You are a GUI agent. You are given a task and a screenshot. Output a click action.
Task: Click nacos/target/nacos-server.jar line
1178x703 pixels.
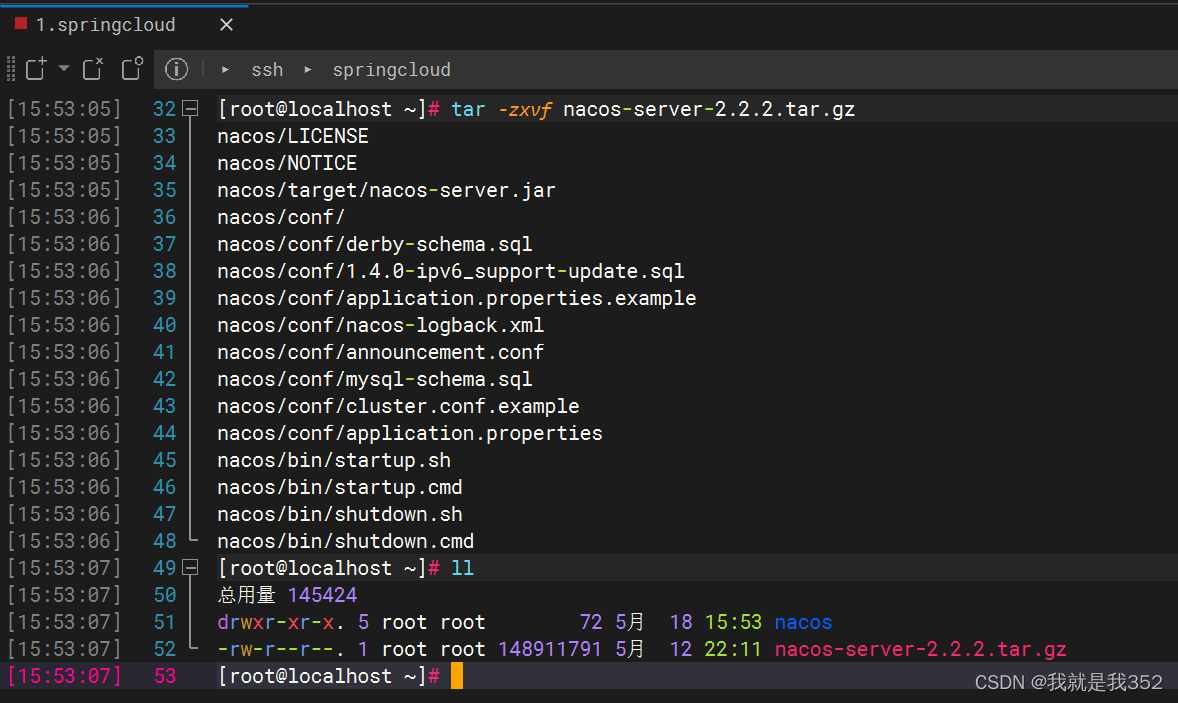[386, 191]
